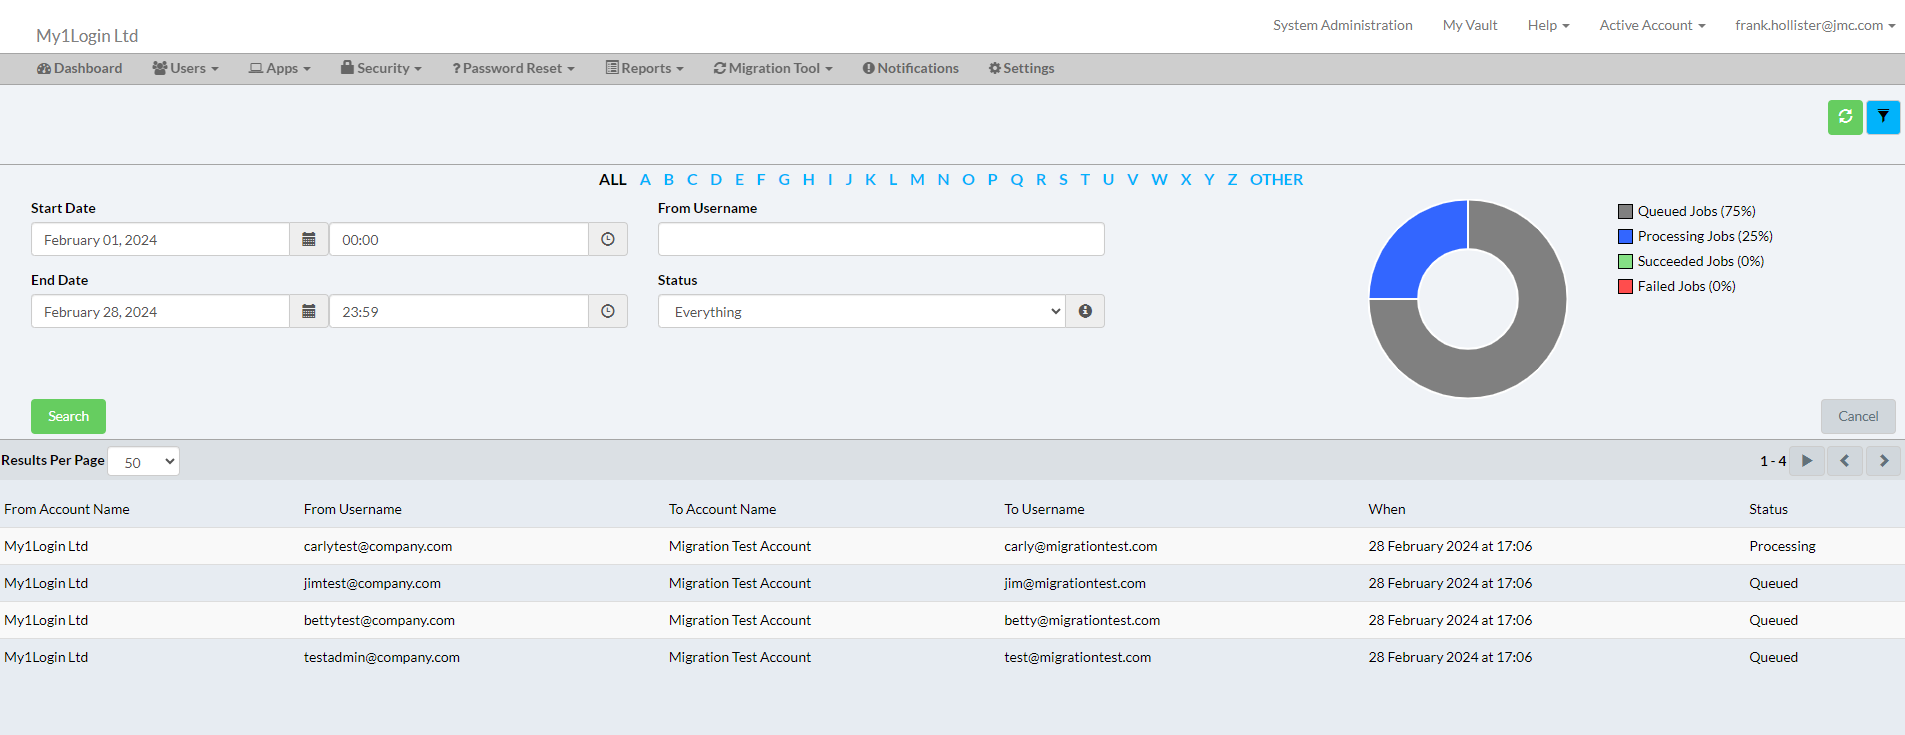Image resolution: width=1905 pixels, height=735 pixels.
Task: Open the Start Date calendar picker
Action: [309, 240]
